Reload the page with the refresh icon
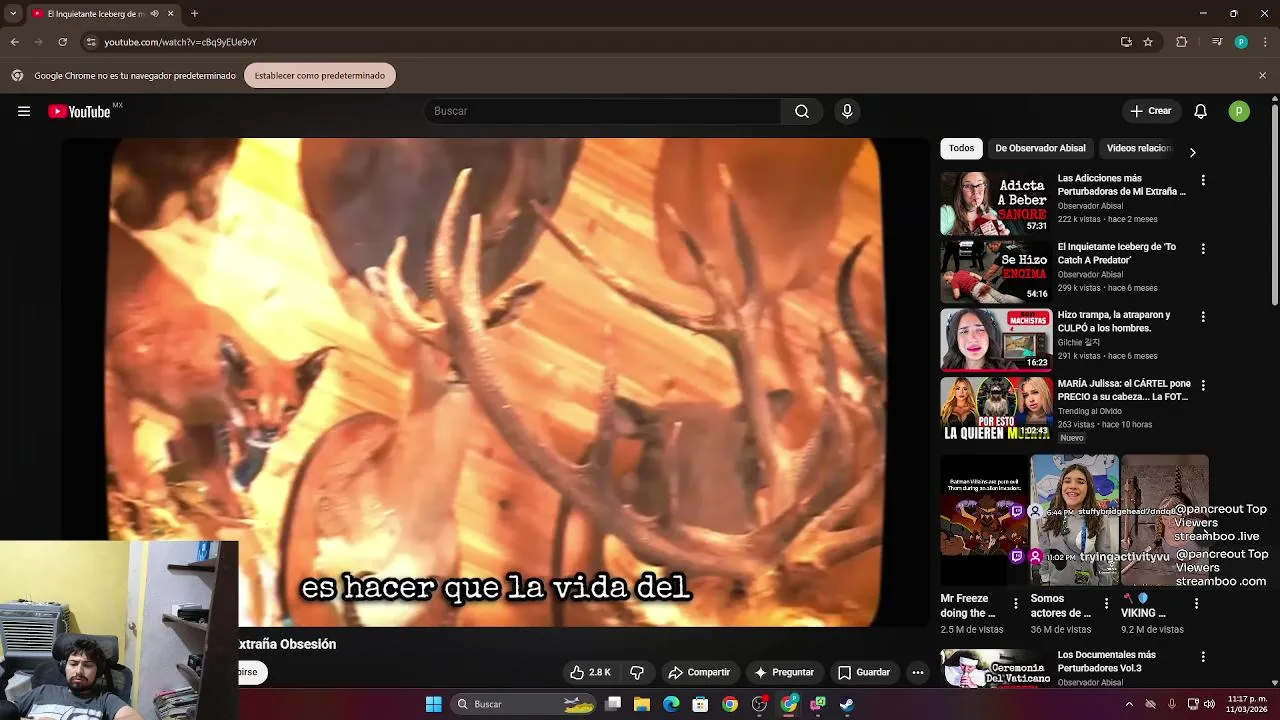This screenshot has width=1280, height=720. (62, 42)
